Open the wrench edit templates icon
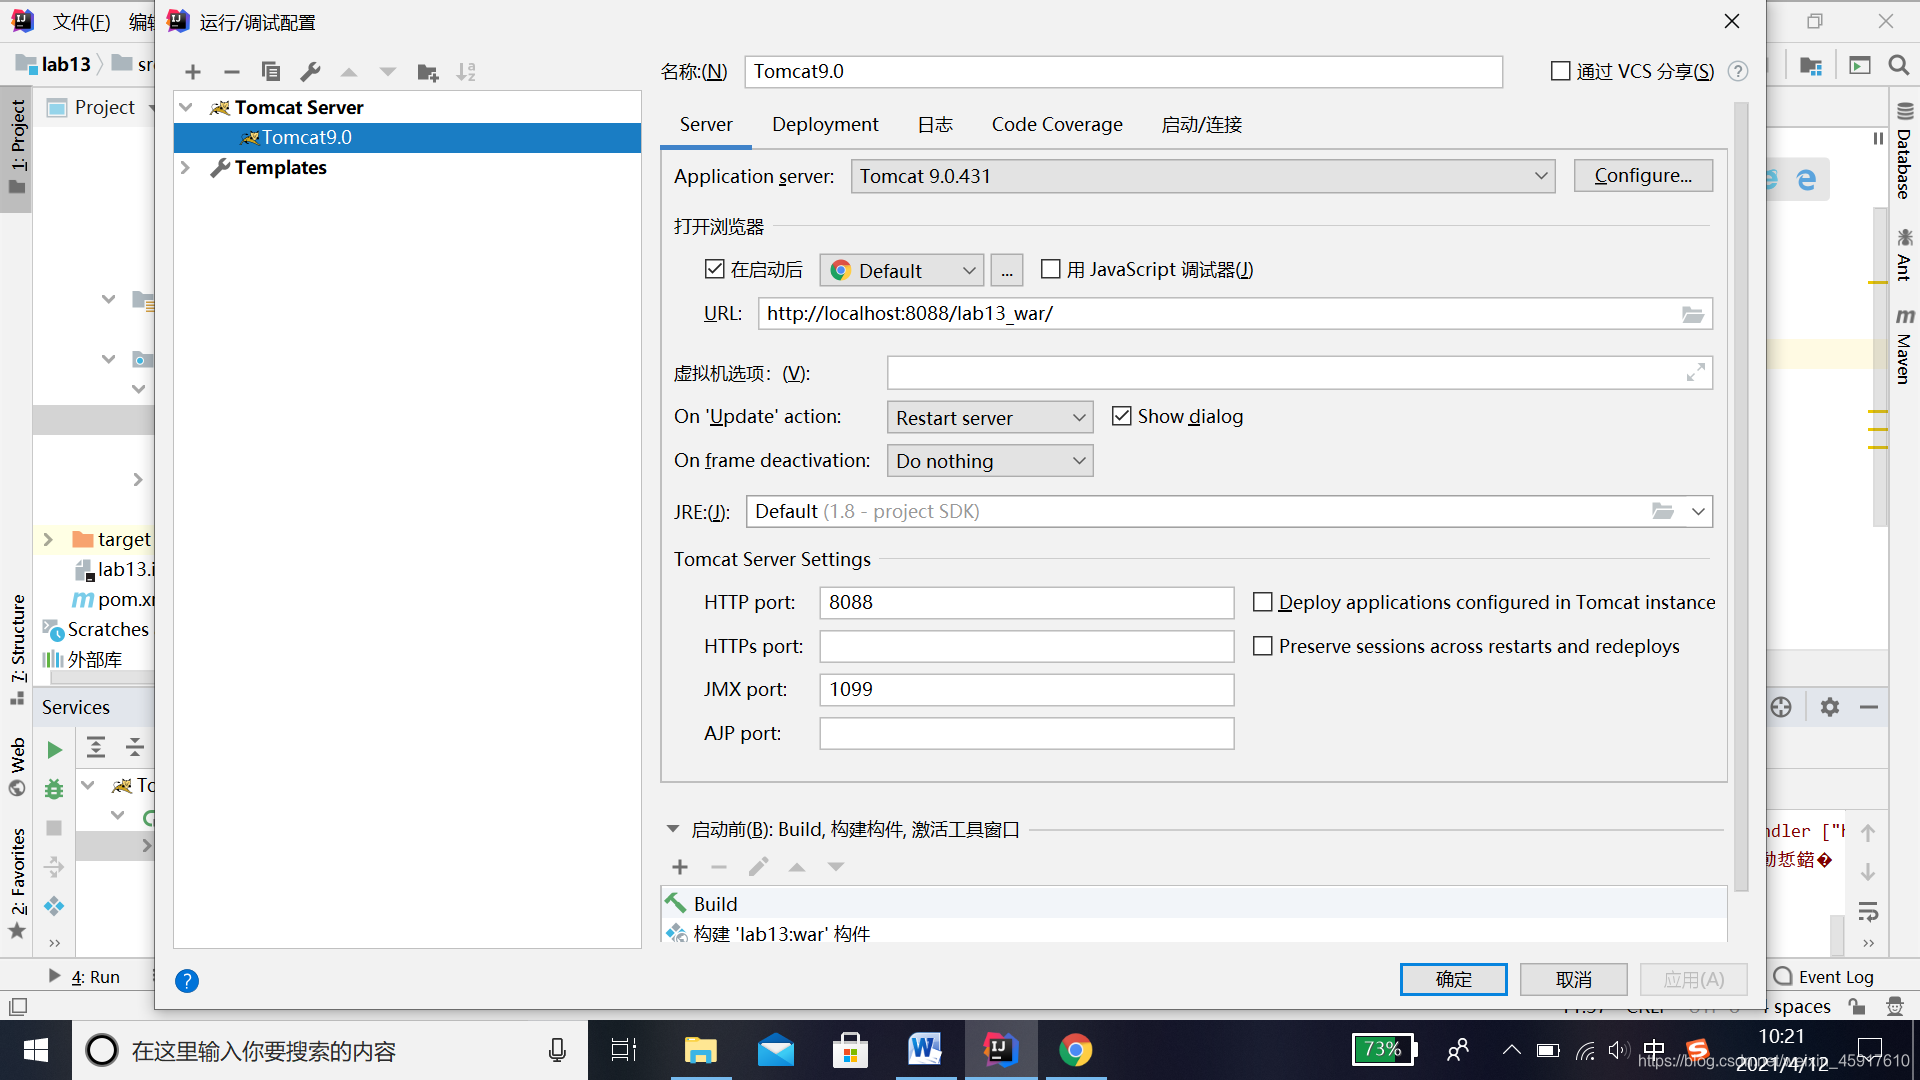Screen dimensions: 1920x1080 [x=310, y=72]
